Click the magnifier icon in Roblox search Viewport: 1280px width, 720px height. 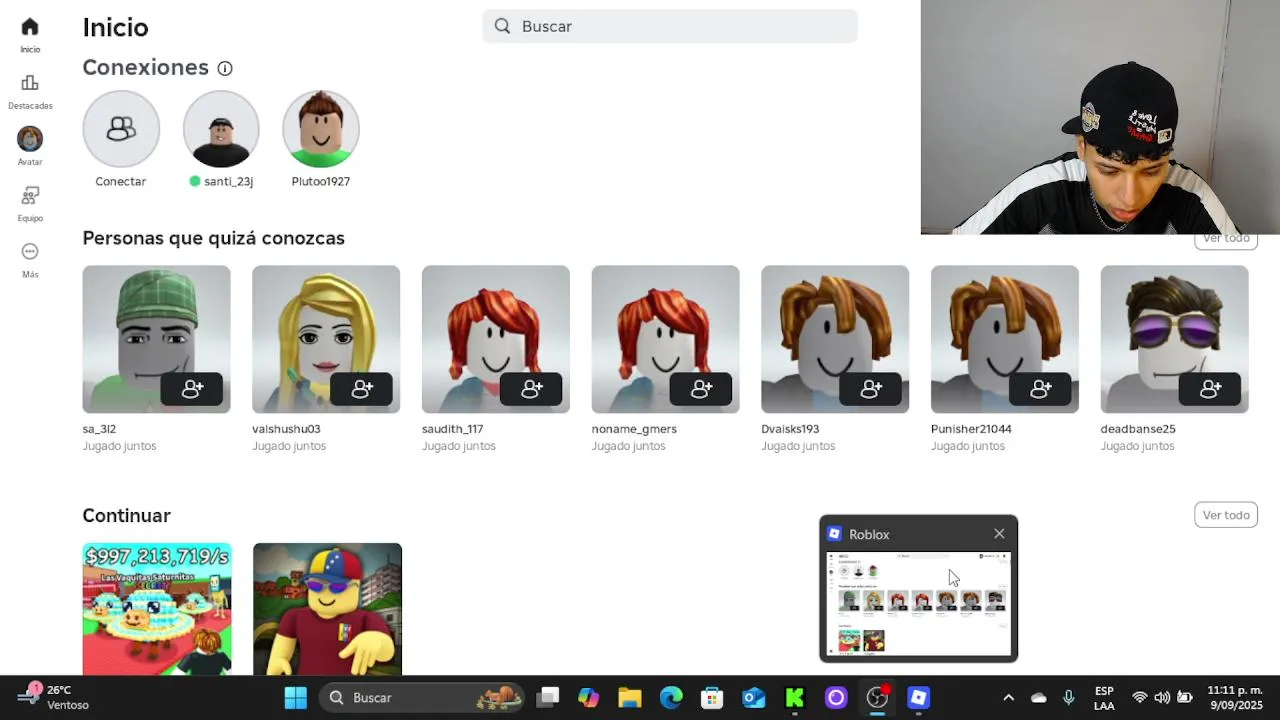(502, 26)
